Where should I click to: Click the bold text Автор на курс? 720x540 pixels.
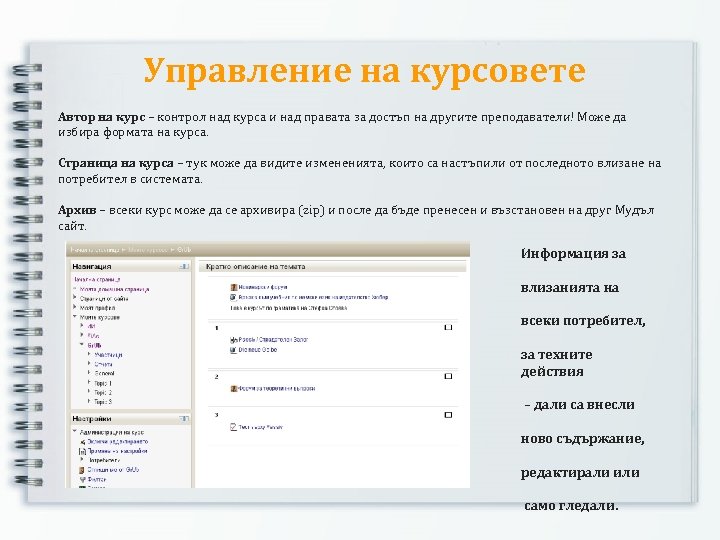coord(101,118)
